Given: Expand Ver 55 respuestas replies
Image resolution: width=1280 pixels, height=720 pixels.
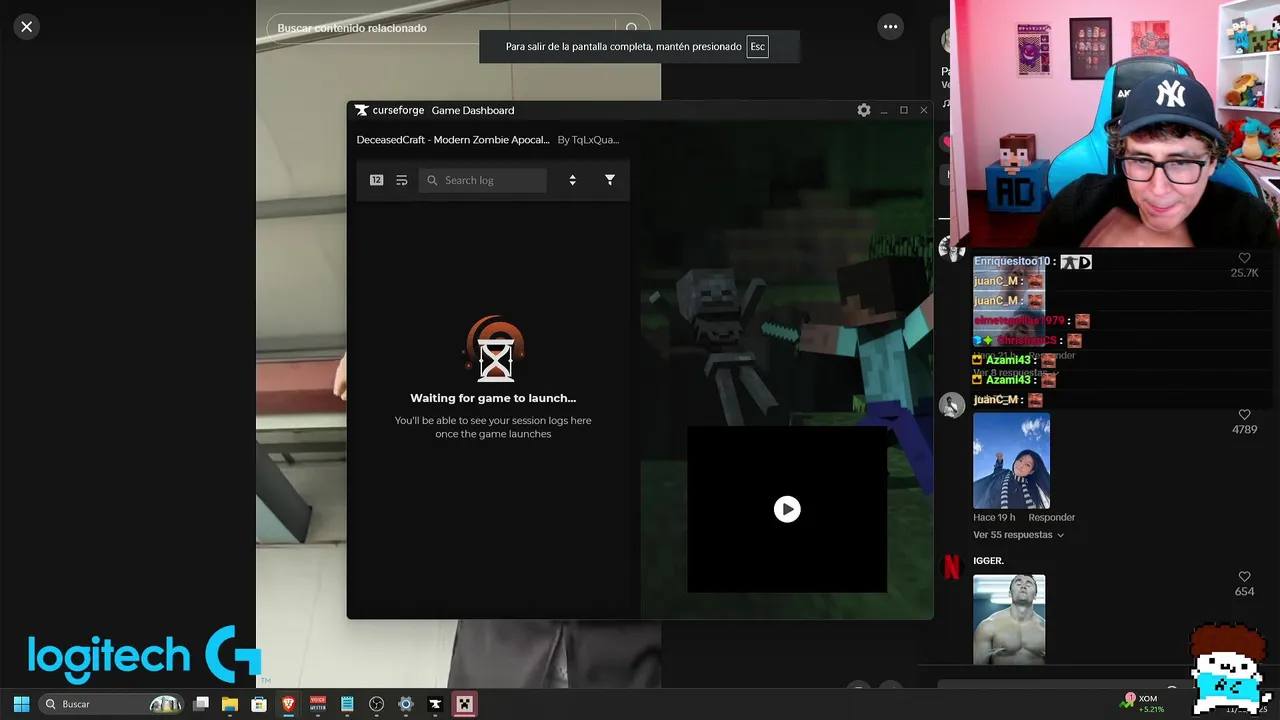Looking at the screenshot, I should tap(1018, 535).
